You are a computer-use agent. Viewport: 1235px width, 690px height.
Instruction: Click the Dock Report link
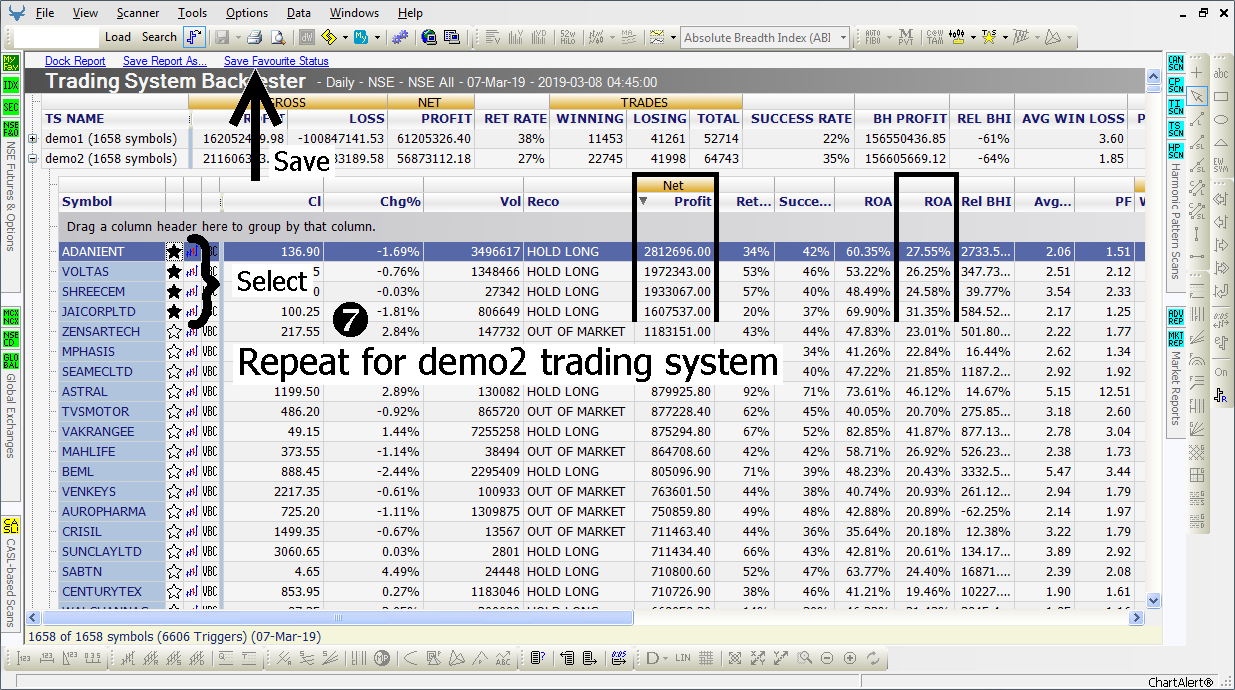coord(76,61)
